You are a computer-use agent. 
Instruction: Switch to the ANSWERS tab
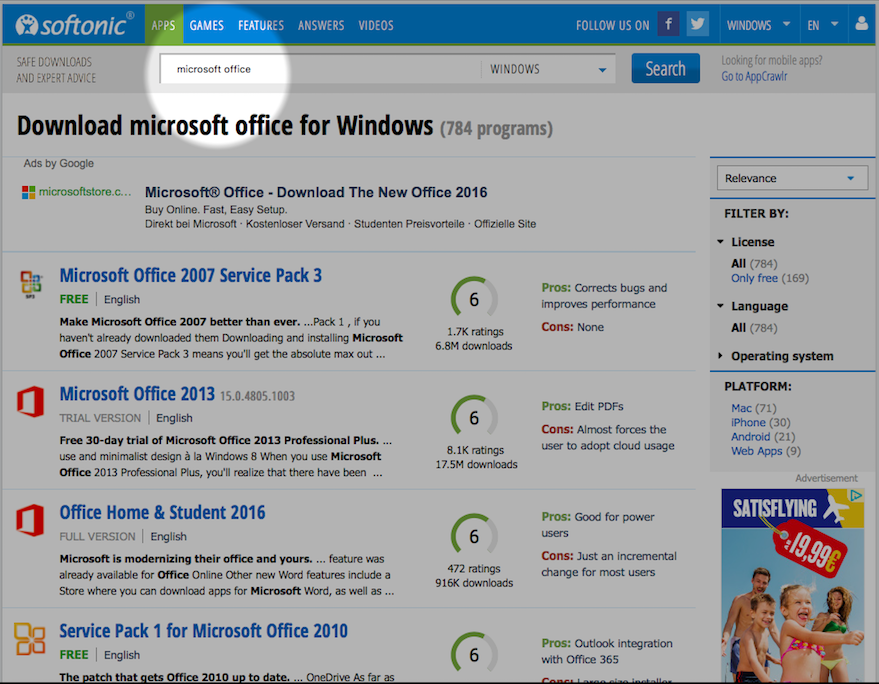click(321, 25)
